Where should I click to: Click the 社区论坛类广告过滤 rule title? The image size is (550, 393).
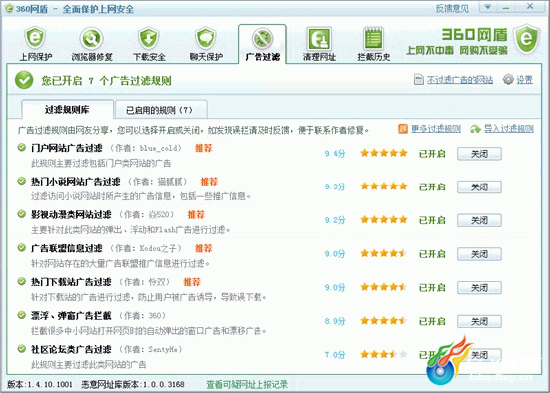71,349
